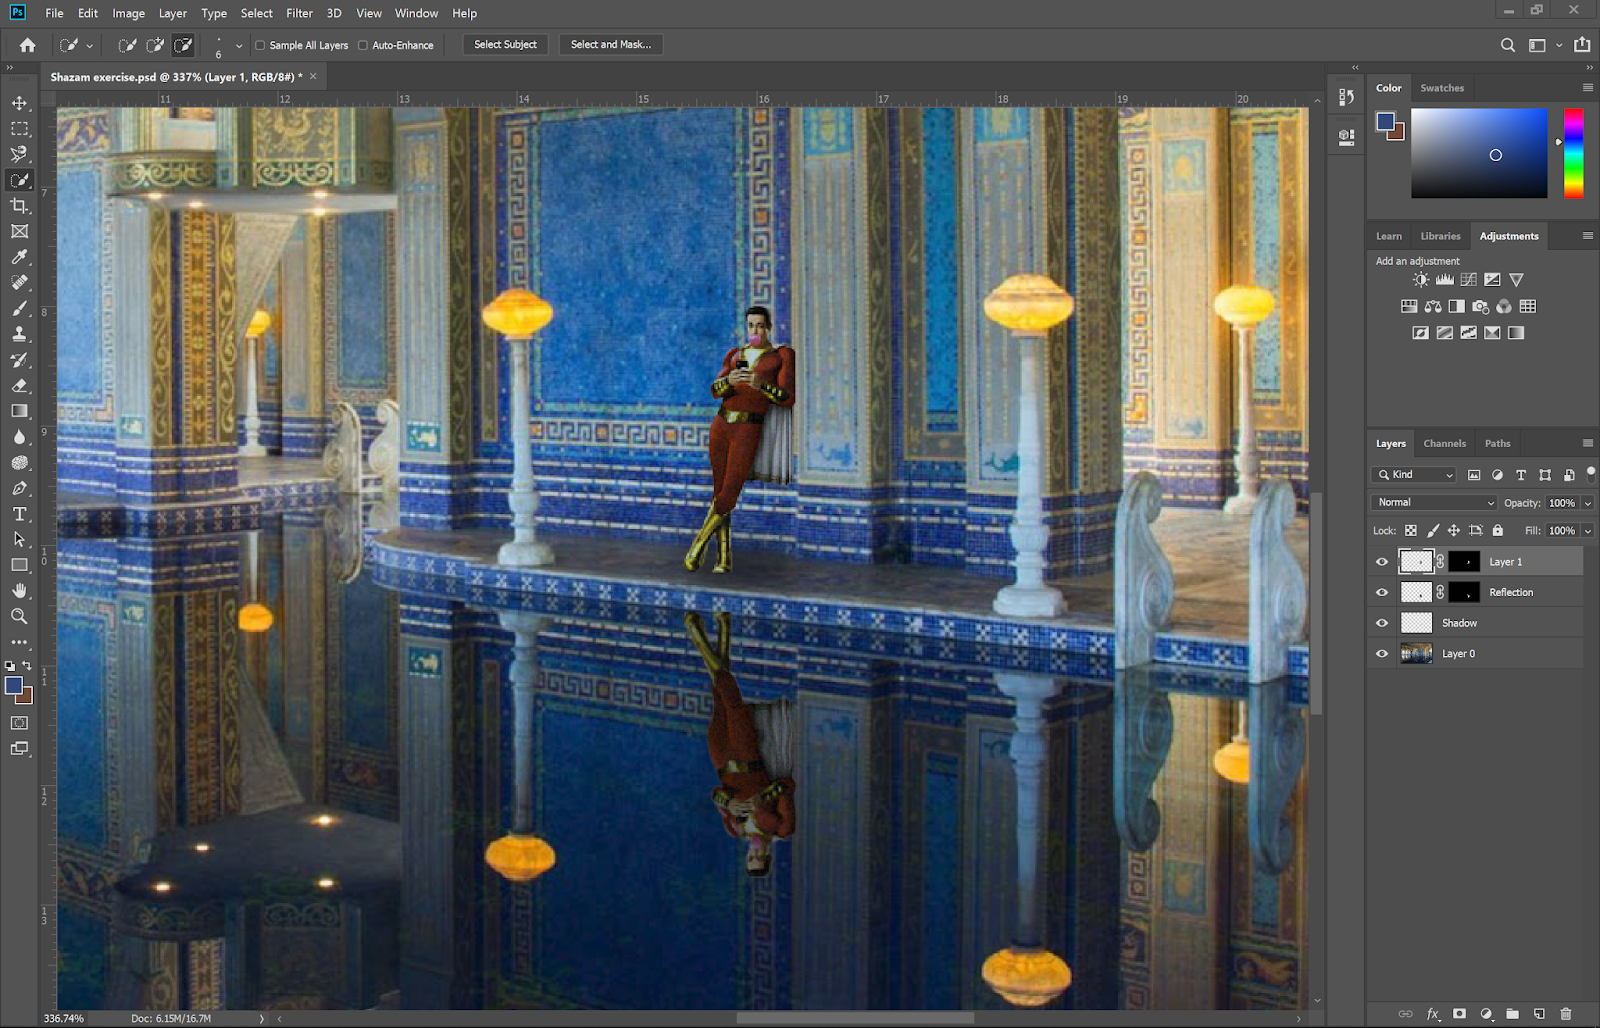The height and width of the screenshot is (1028, 1600).
Task: Select the Spot Healing Brush tool
Action: tap(19, 283)
